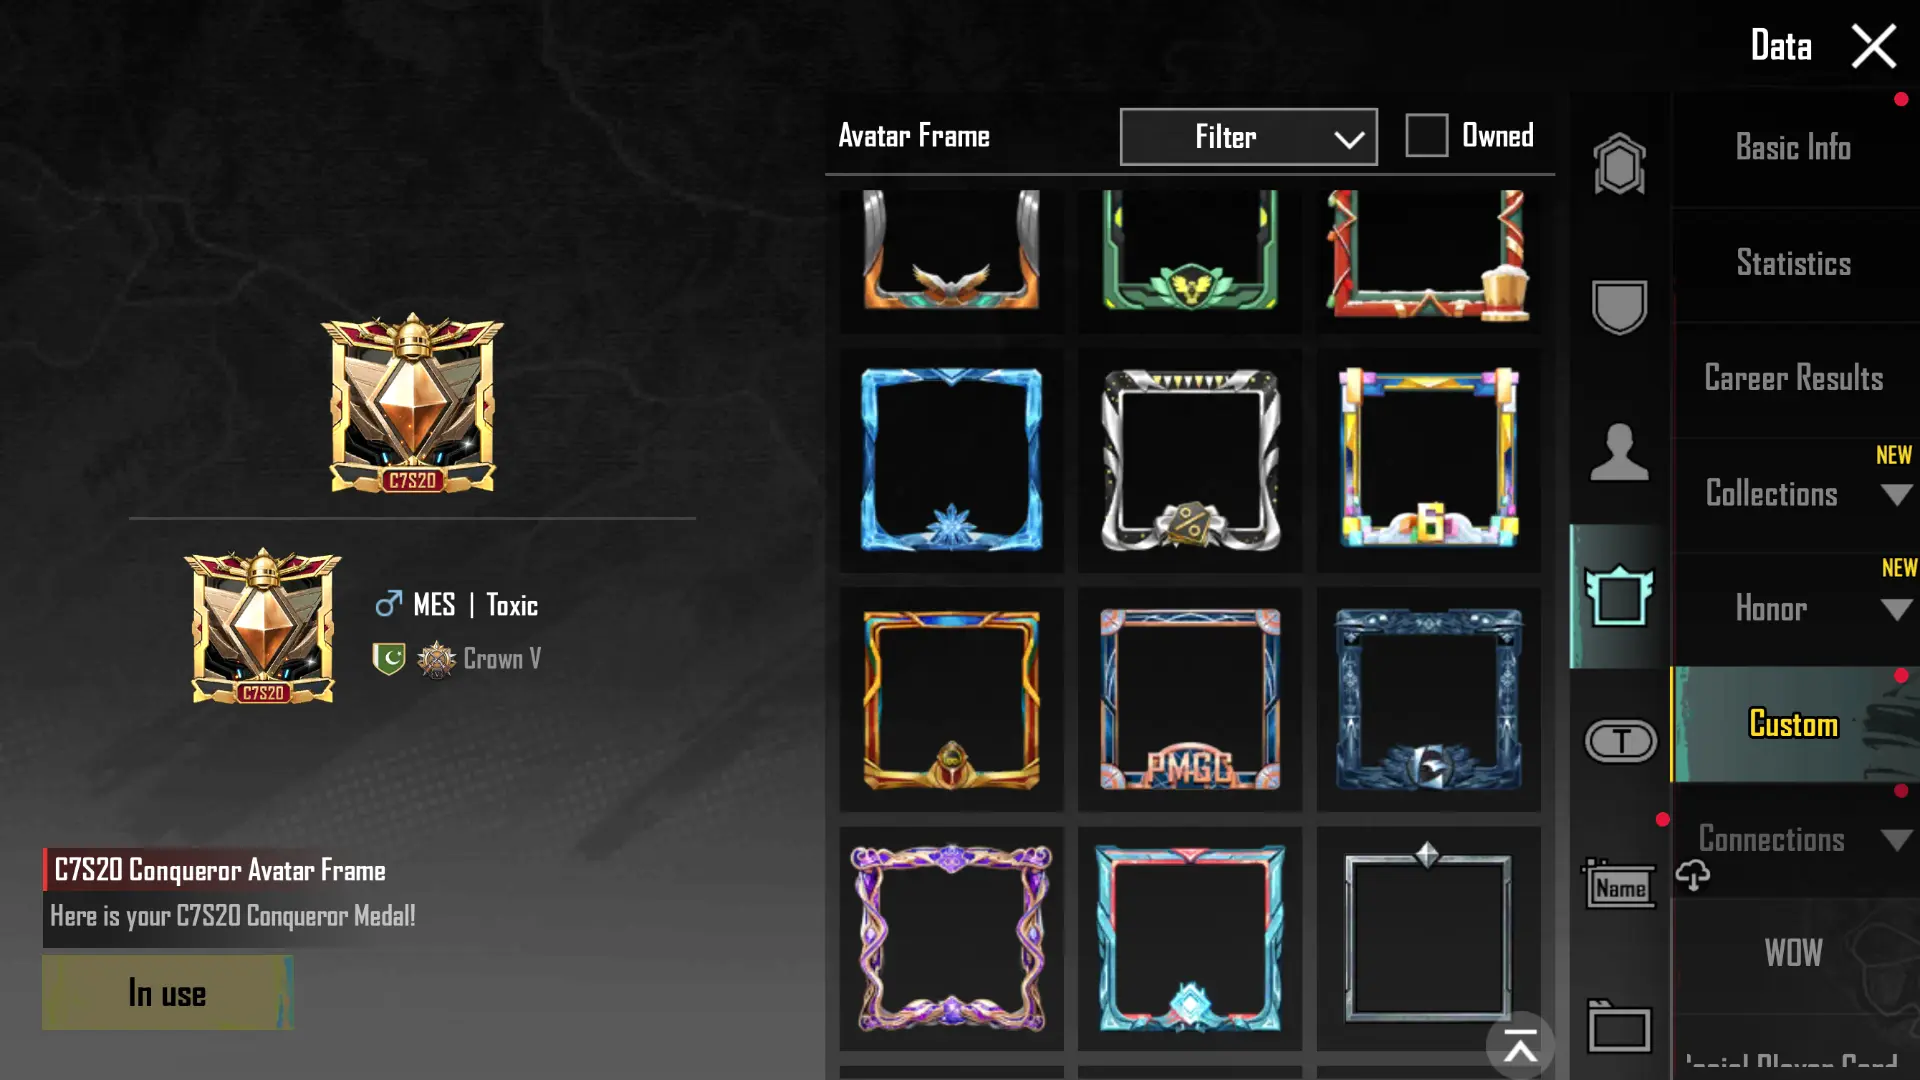Go to Career Results tab
1920x1080 pixels.
coord(1794,379)
